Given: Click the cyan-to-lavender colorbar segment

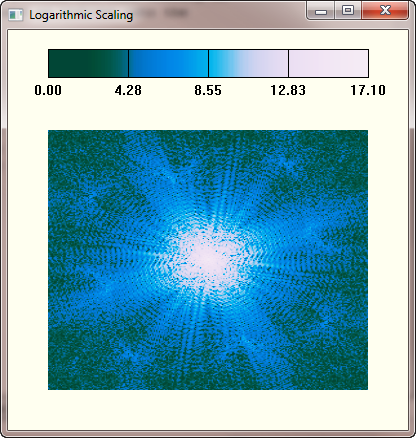Looking at the screenshot, I should pyautogui.click(x=248, y=63).
